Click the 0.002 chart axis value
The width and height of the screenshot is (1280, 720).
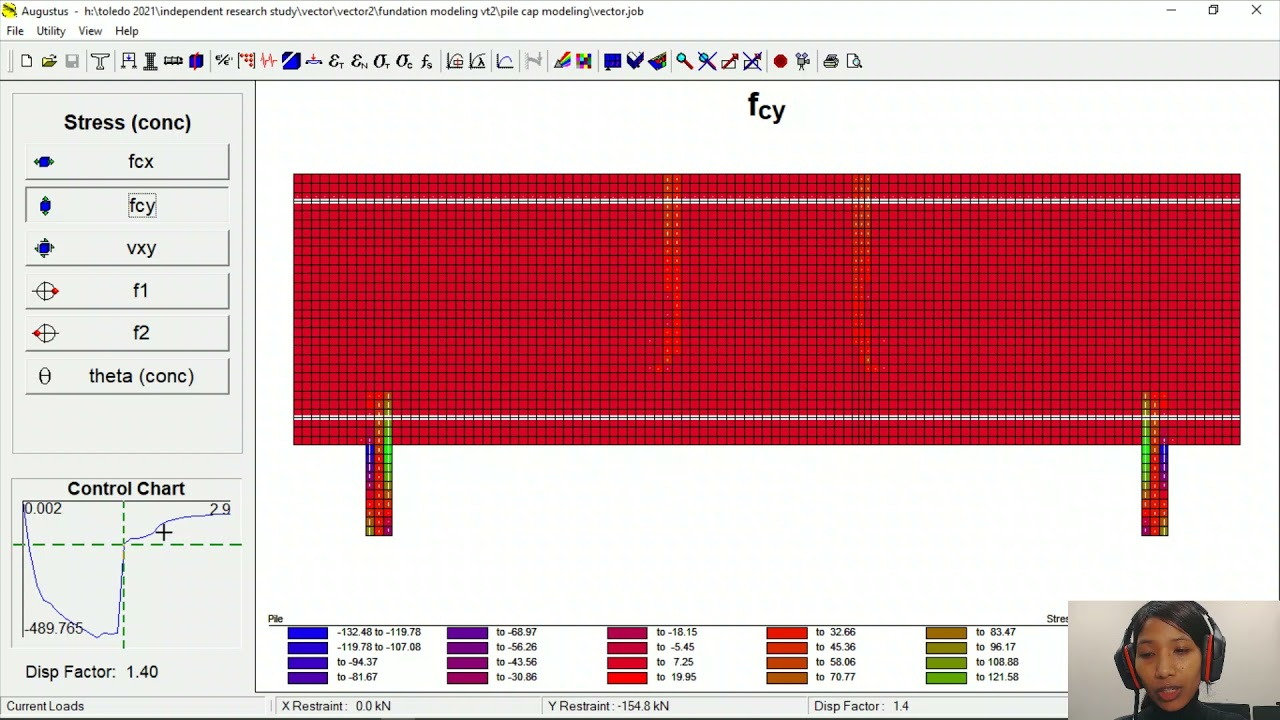tap(43, 509)
